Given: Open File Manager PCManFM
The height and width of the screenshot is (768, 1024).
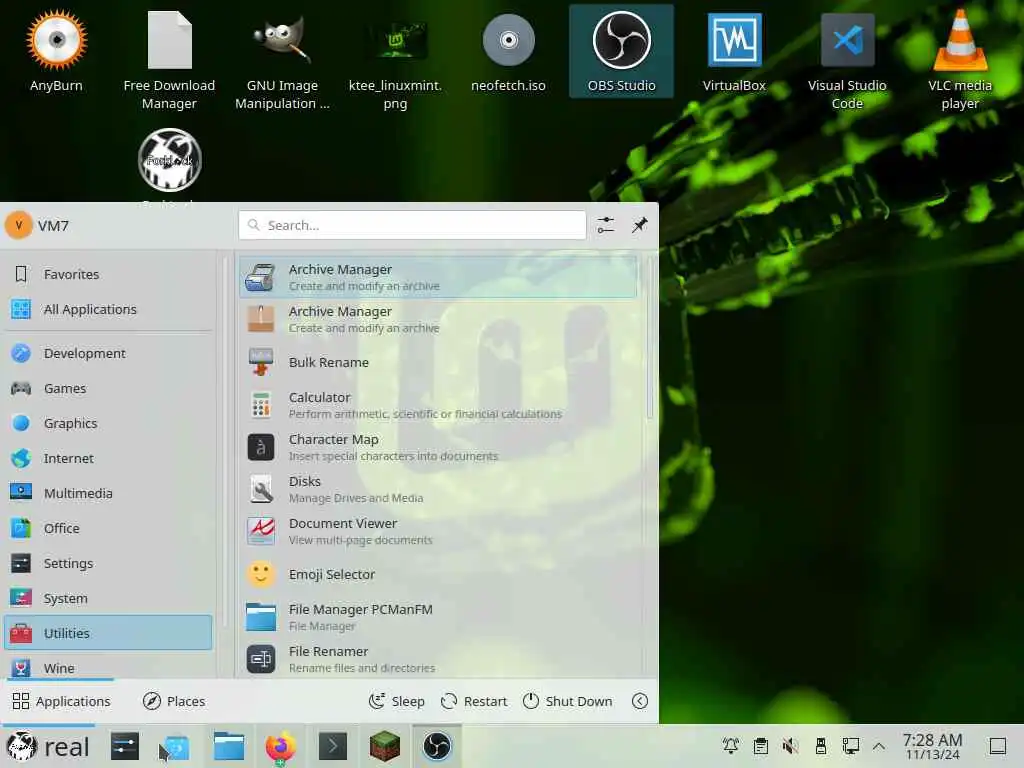Looking at the screenshot, I should click(438, 617).
